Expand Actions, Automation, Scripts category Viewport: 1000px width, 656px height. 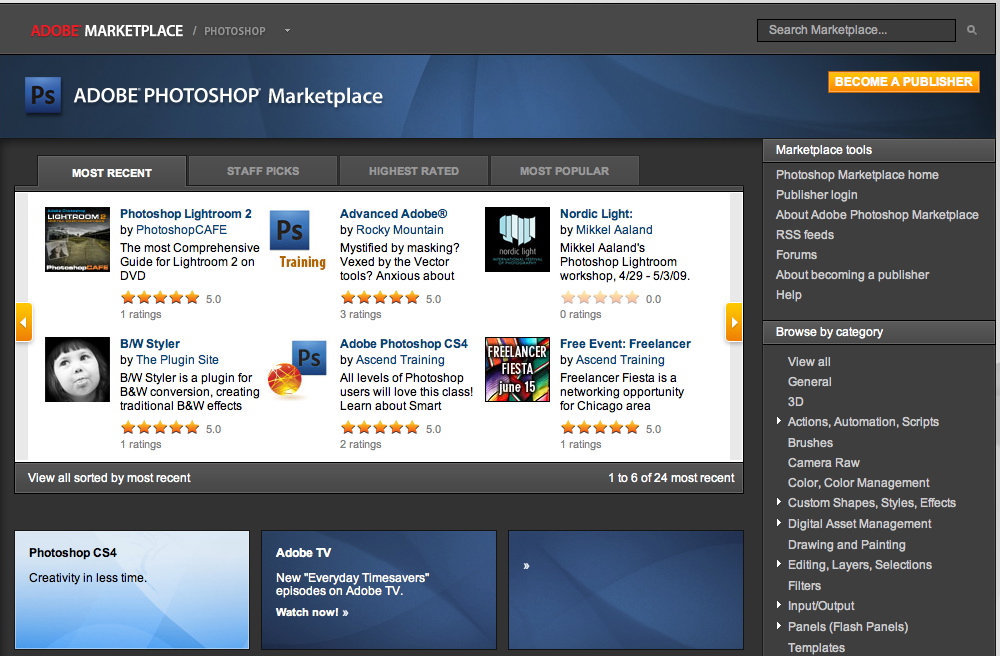click(x=779, y=421)
